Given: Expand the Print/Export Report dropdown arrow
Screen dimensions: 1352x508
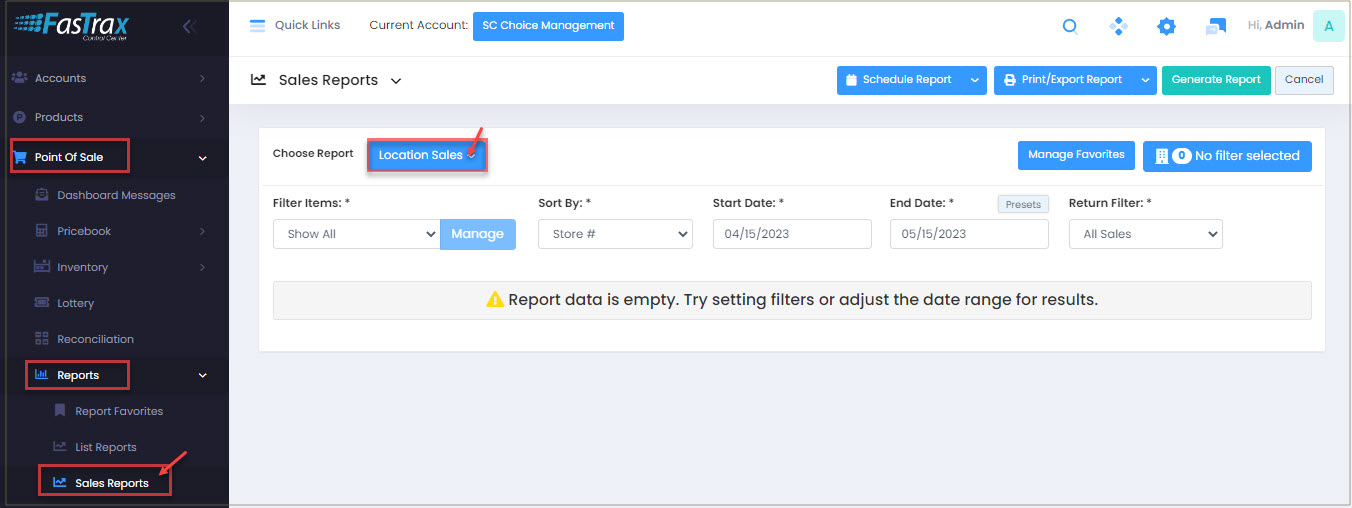Looking at the screenshot, I should click(x=1145, y=80).
